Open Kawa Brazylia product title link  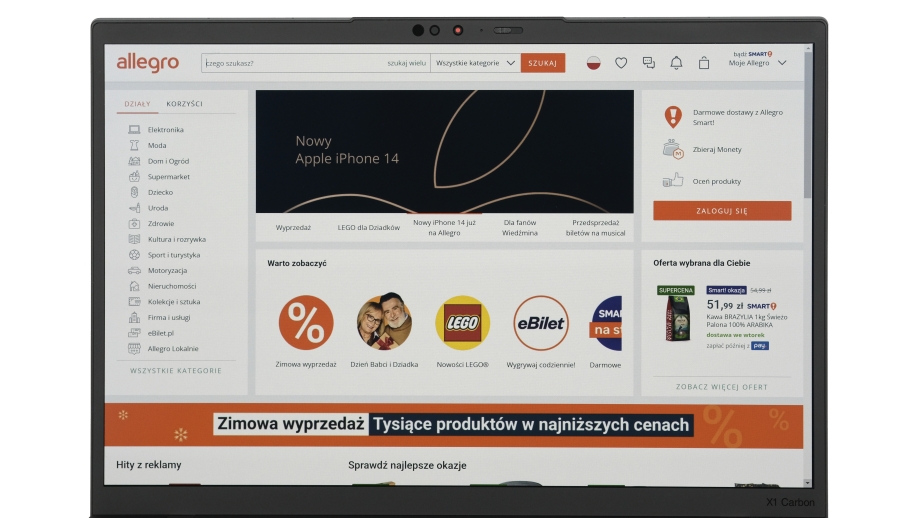[747, 320]
